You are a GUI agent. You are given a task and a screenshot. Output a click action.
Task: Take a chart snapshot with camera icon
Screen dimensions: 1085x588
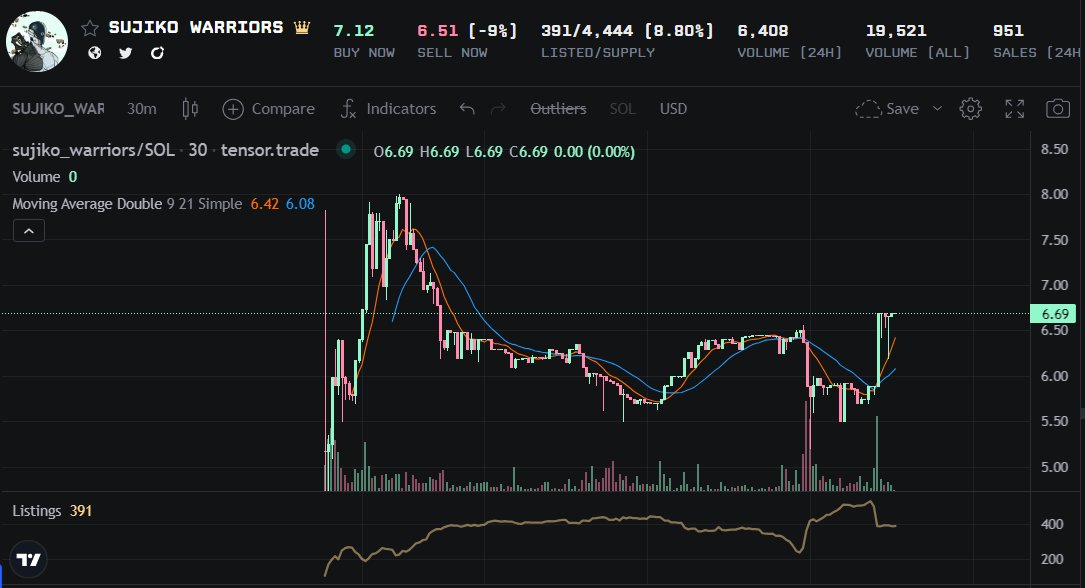pyautogui.click(x=1057, y=109)
